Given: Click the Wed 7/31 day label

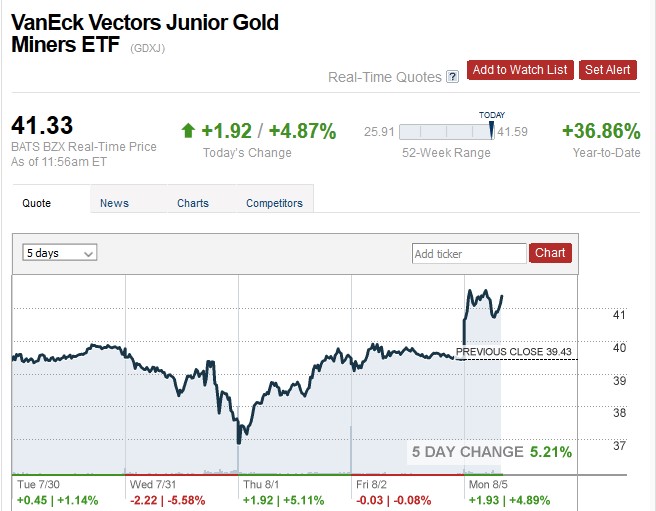Looking at the screenshot, I should [154, 484].
